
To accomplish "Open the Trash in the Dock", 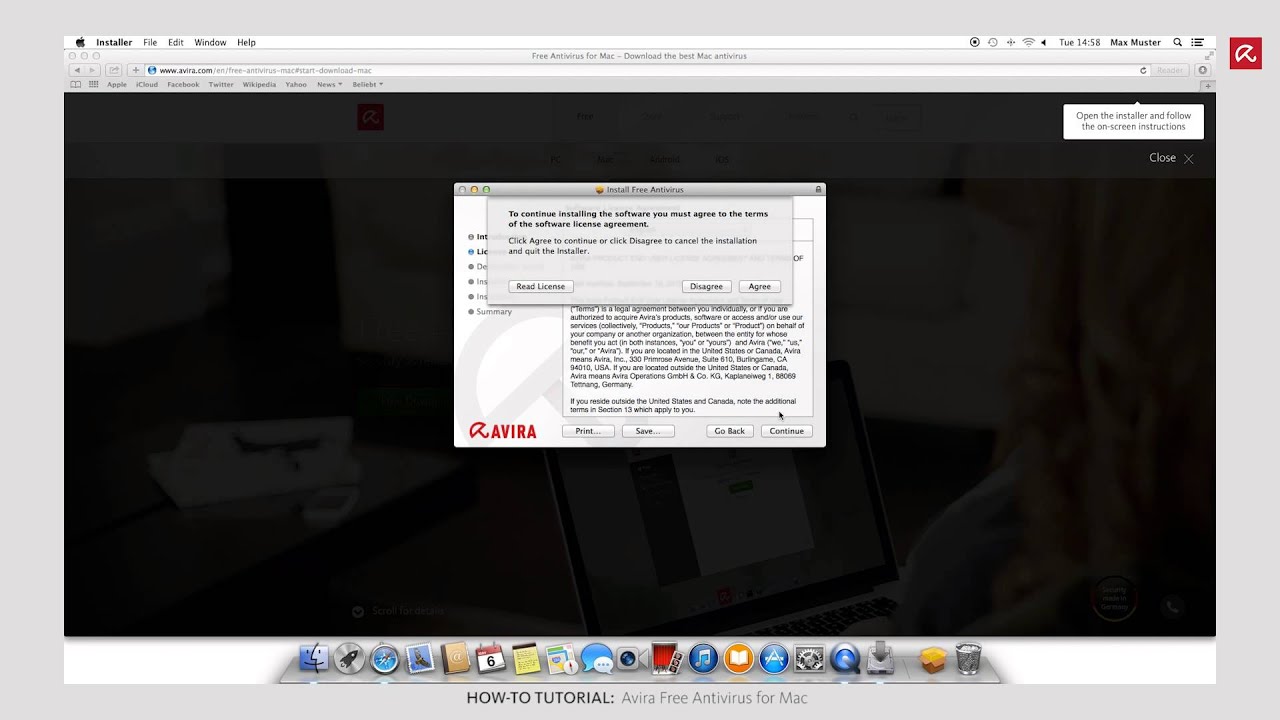I will (968, 658).
